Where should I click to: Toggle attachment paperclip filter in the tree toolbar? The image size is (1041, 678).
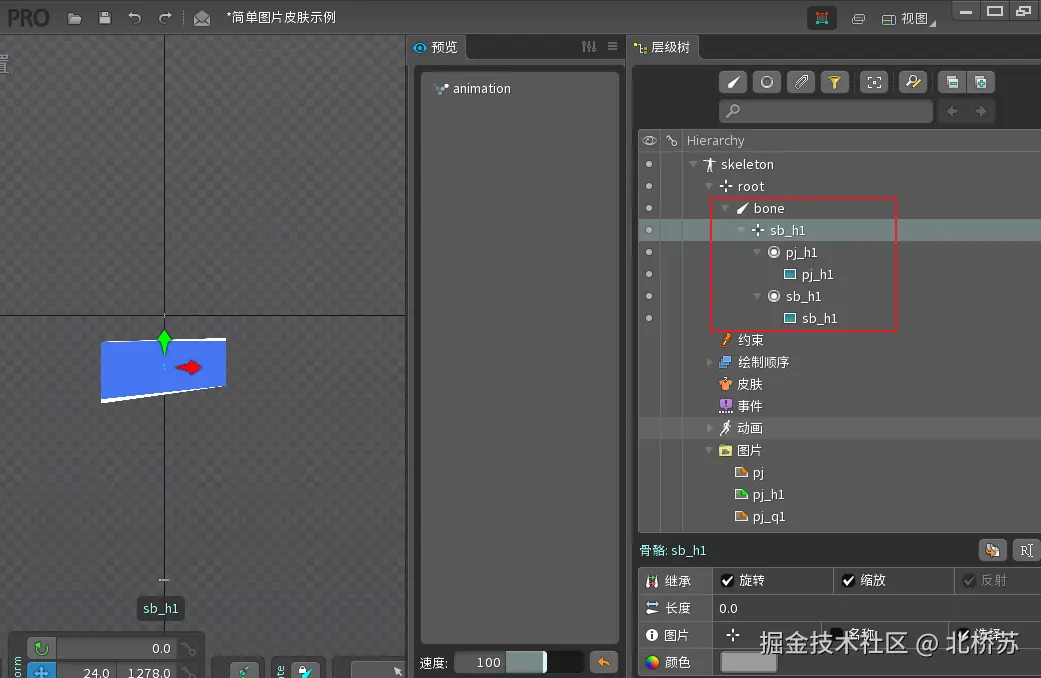[x=801, y=82]
